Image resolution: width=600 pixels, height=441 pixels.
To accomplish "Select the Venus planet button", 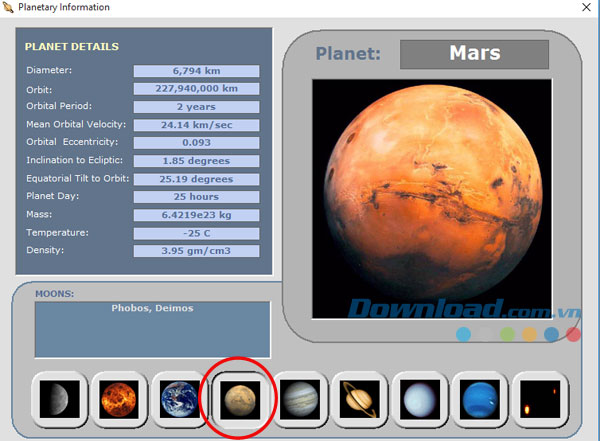I will coord(119,399).
